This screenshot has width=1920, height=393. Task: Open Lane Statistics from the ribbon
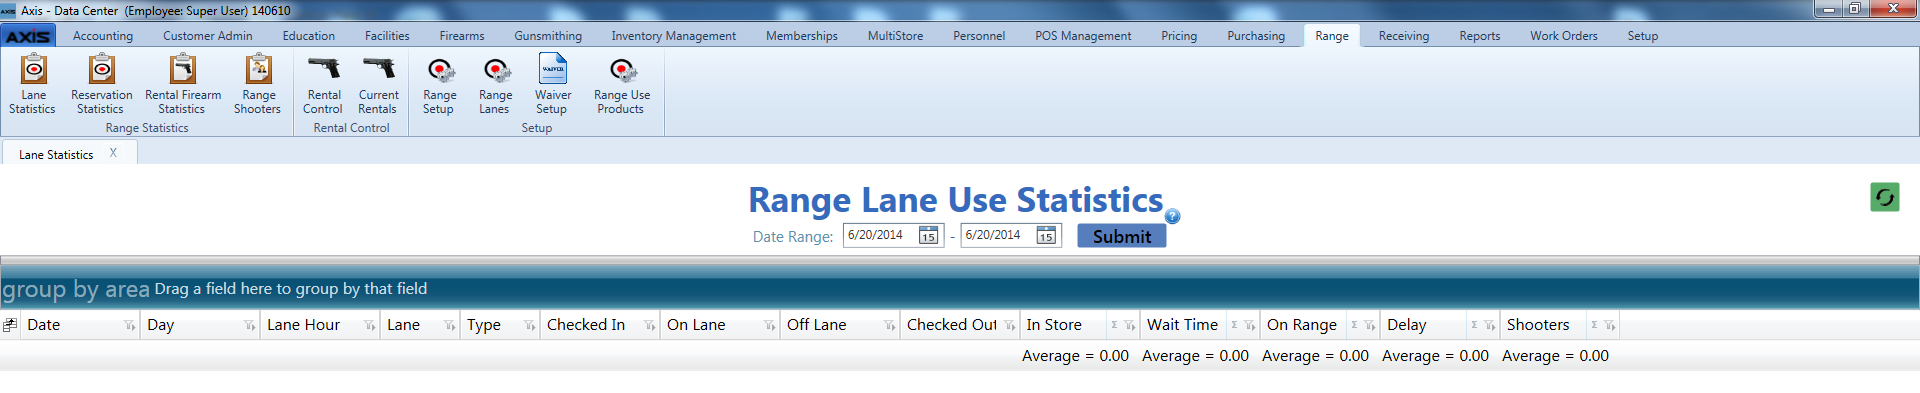pyautogui.click(x=33, y=84)
